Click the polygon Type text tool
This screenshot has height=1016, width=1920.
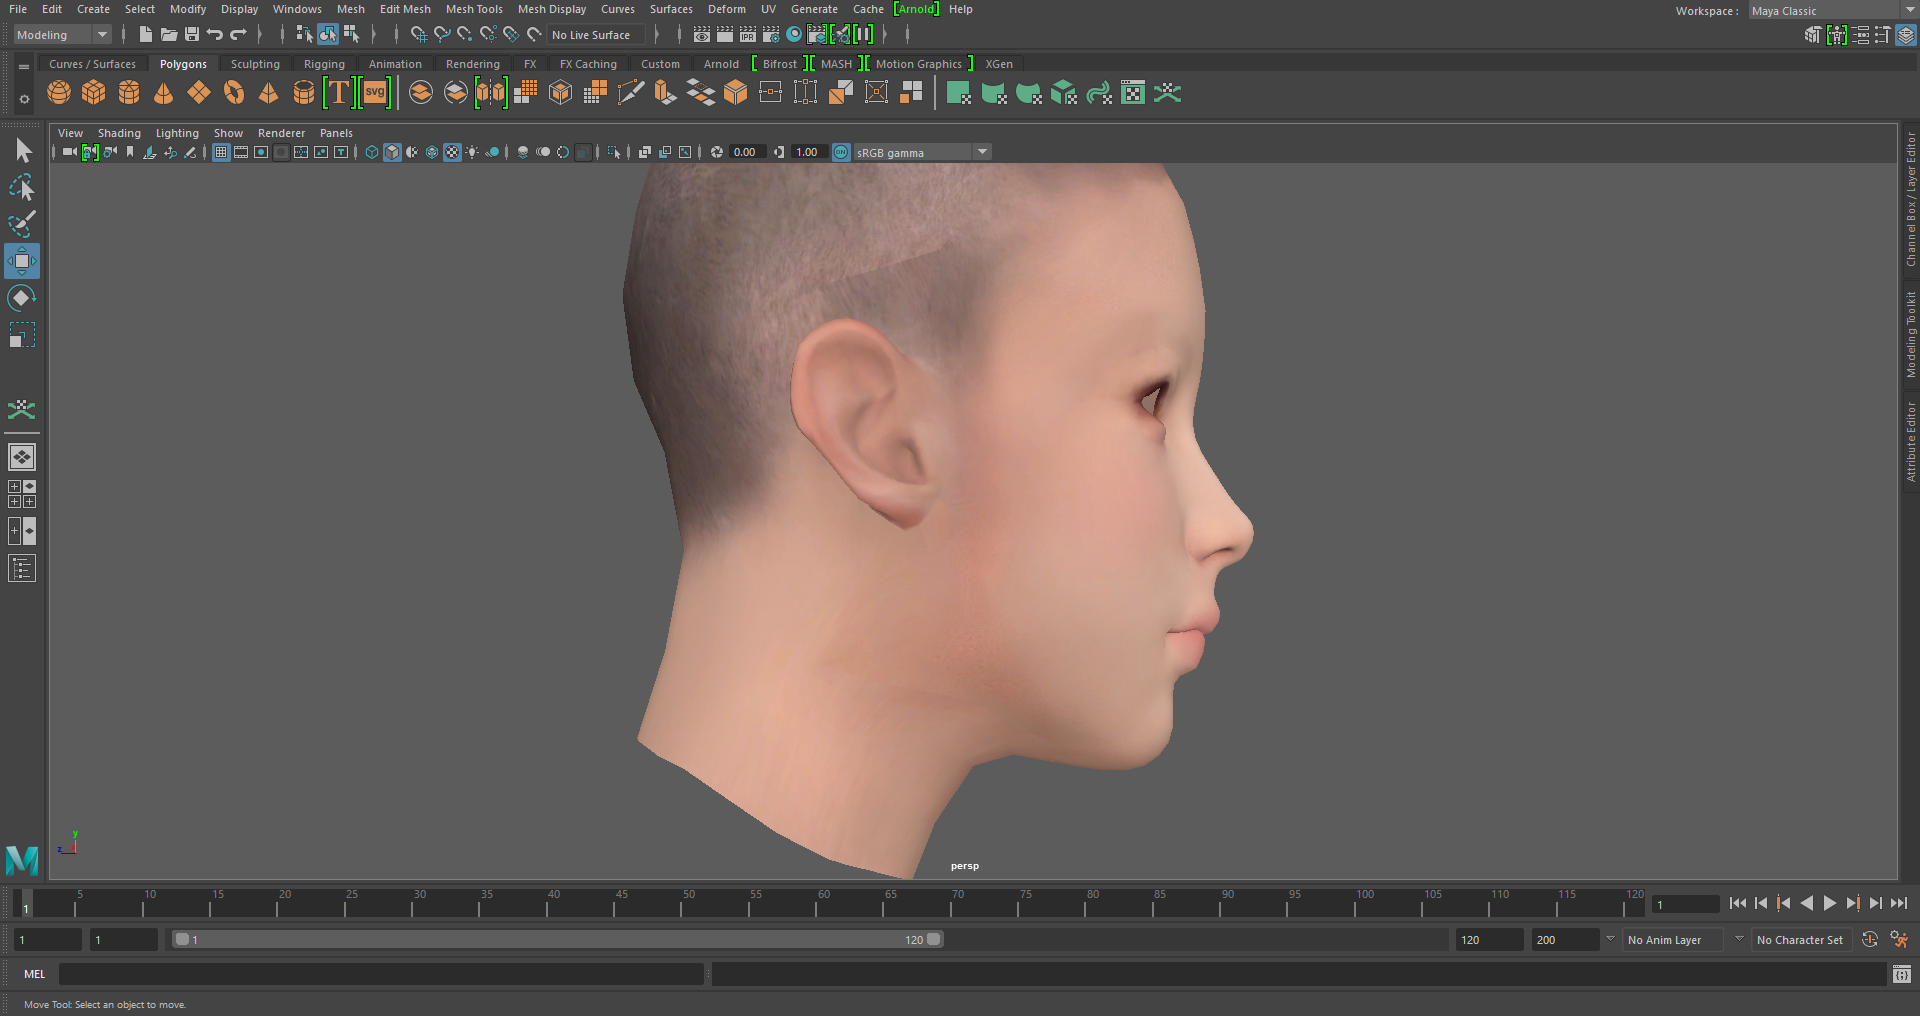tap(339, 93)
